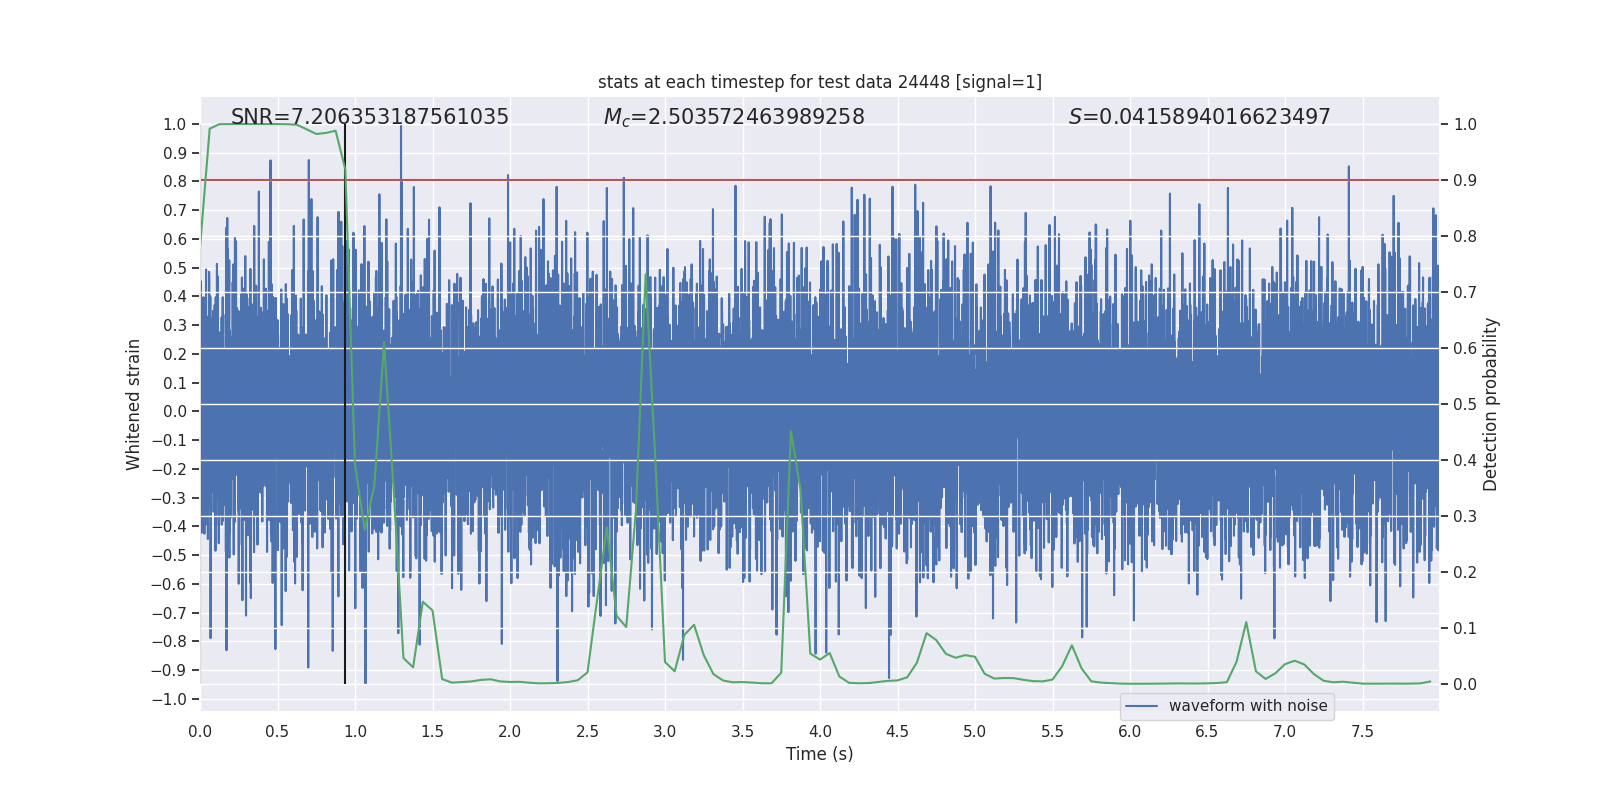Viewport: 1600px width, 800px height.
Task: Select the −0.2 tick on the Whitened strain axis
Action: click(169, 469)
